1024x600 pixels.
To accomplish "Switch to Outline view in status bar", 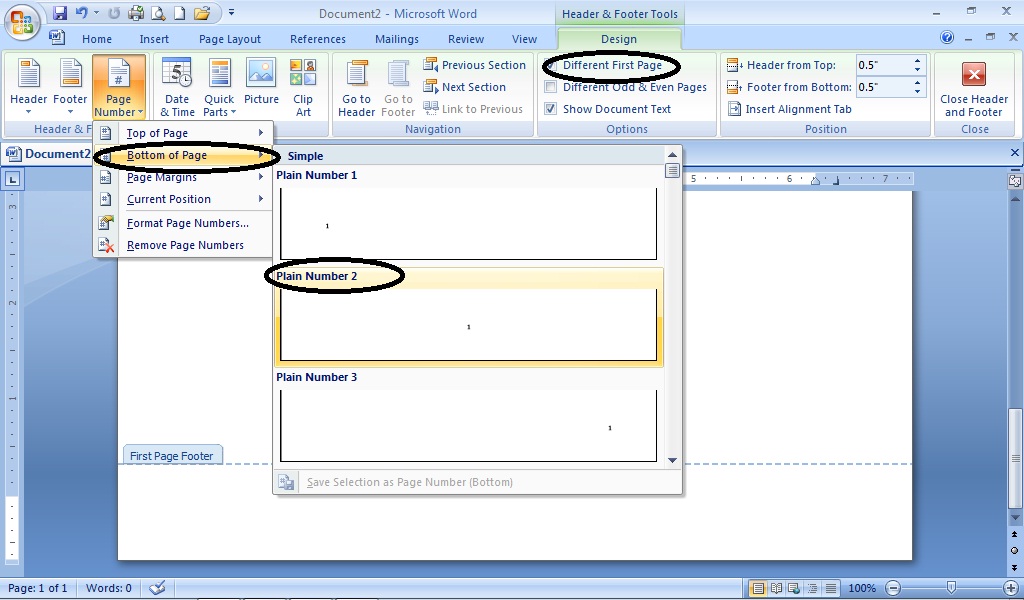I will tap(812, 588).
